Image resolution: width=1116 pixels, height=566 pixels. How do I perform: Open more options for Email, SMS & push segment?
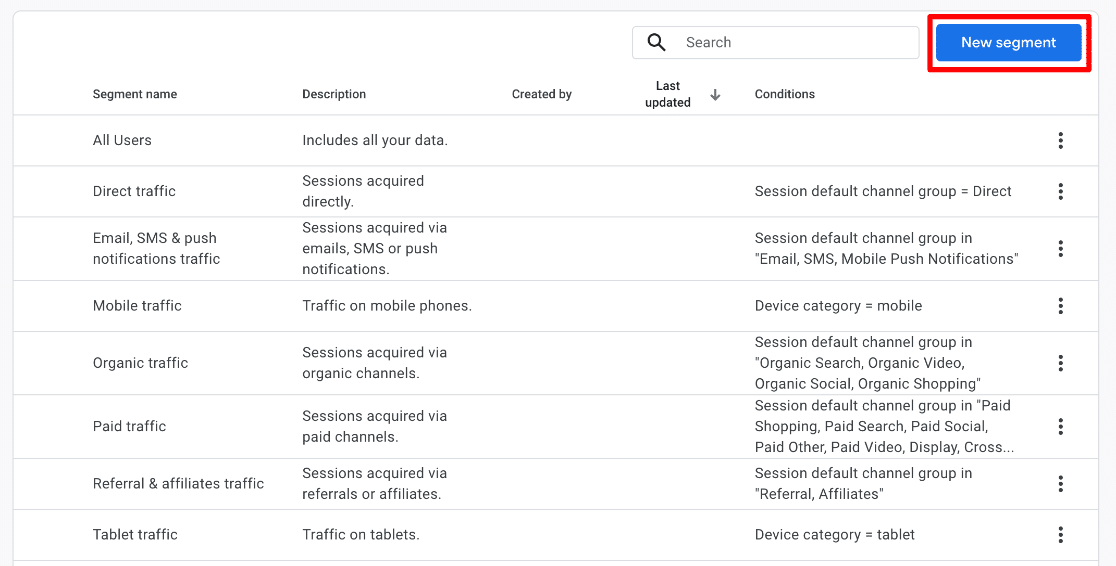coord(1060,249)
